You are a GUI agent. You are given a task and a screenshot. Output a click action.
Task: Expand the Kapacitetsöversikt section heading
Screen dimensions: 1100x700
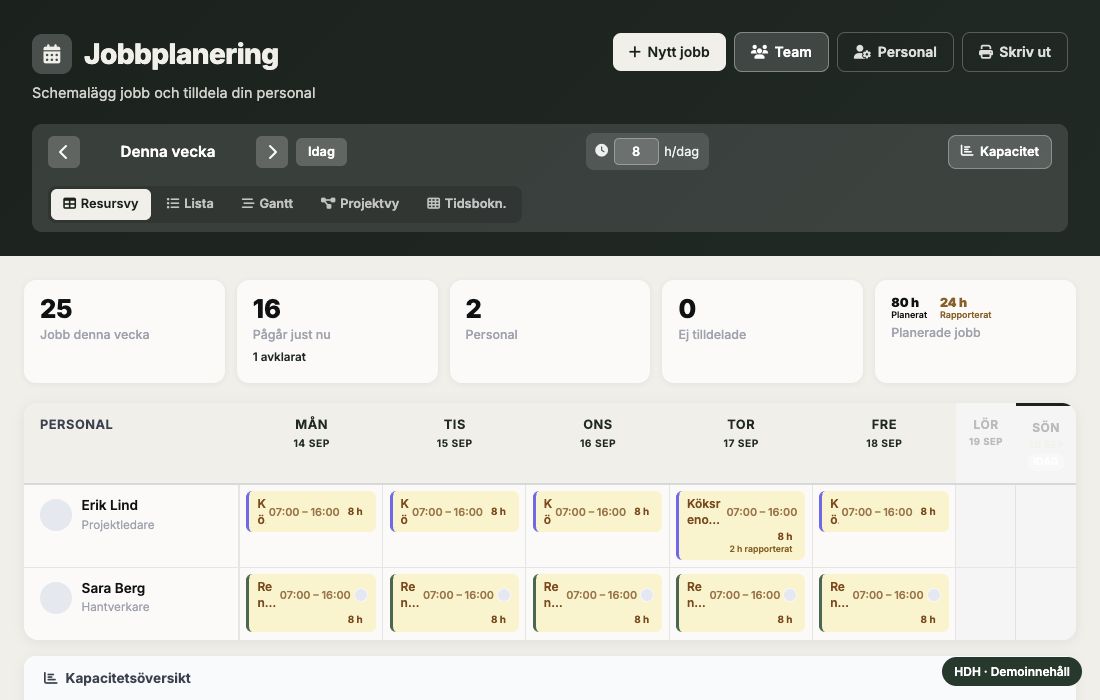(128, 678)
